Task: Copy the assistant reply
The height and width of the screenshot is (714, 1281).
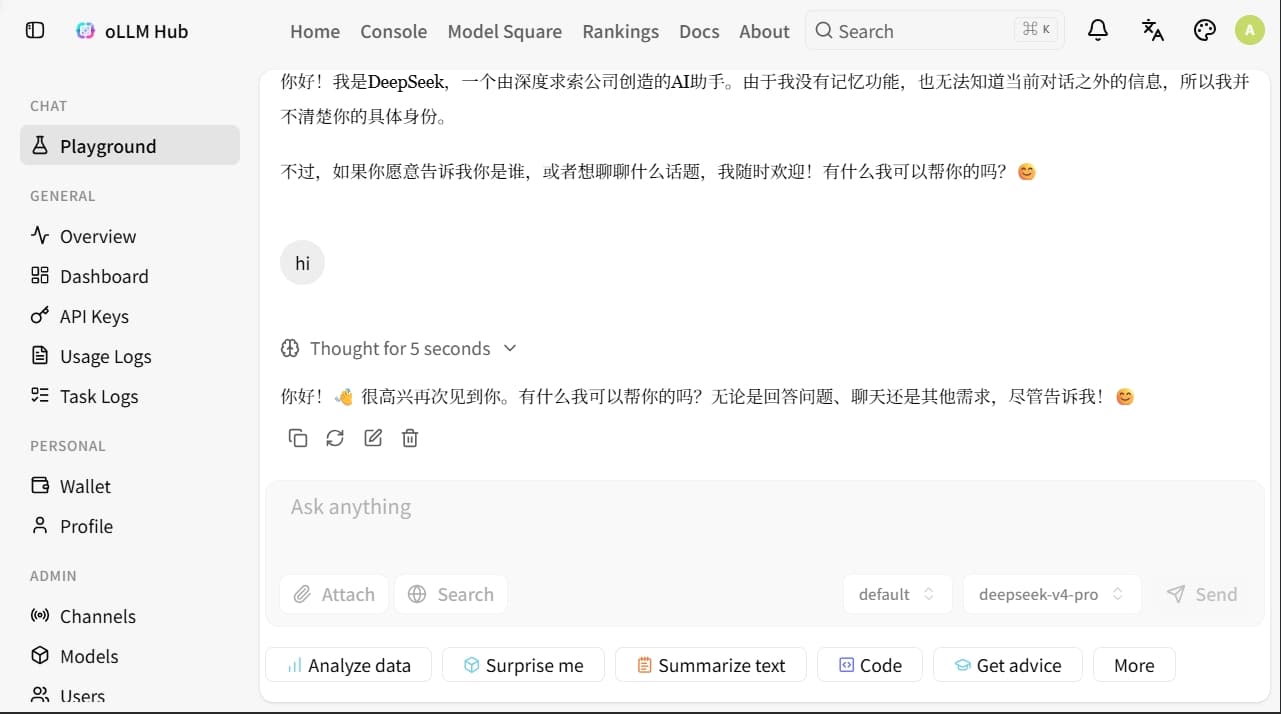Action: [298, 438]
